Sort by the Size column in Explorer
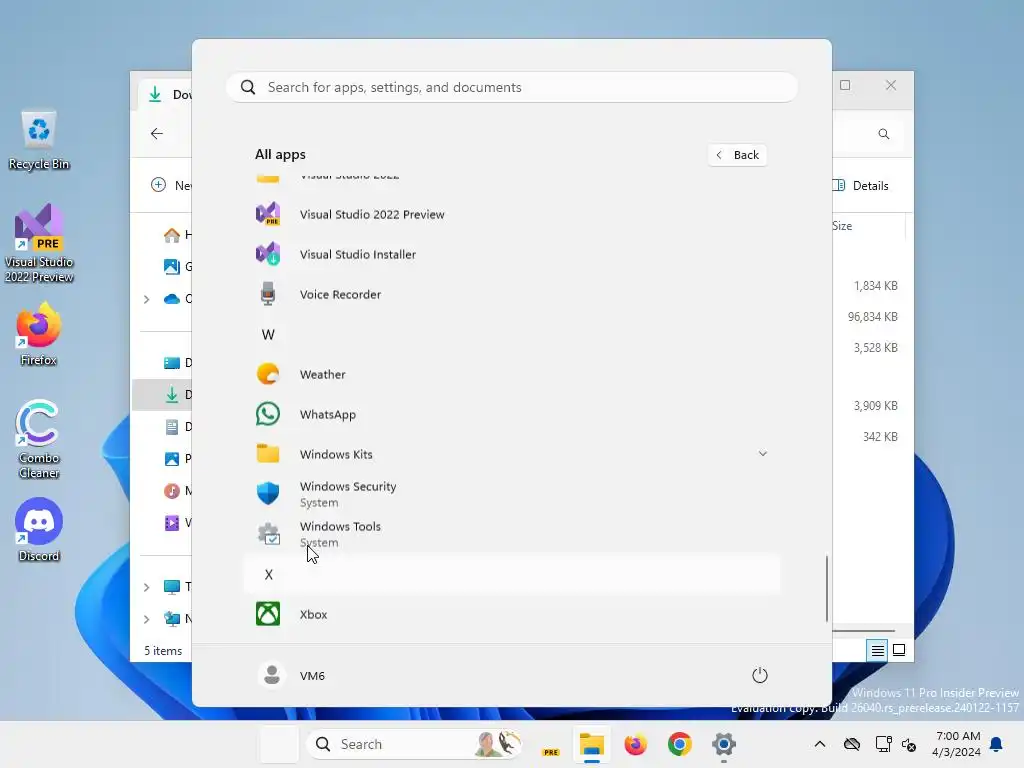The image size is (1024, 768). click(x=842, y=226)
